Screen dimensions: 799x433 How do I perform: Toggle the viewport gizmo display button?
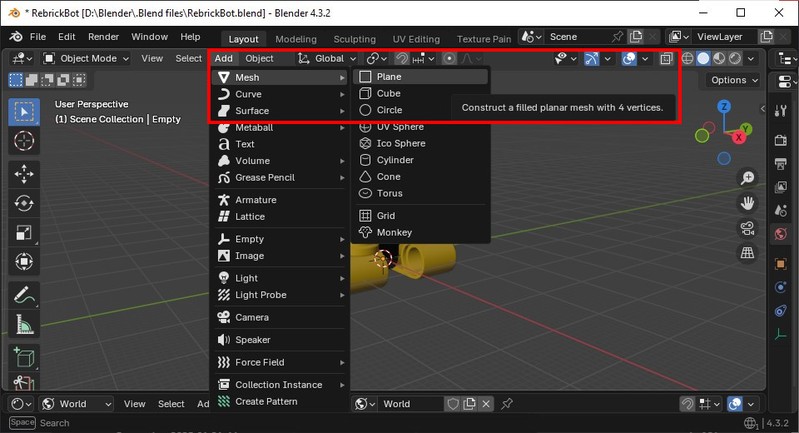[x=593, y=59]
